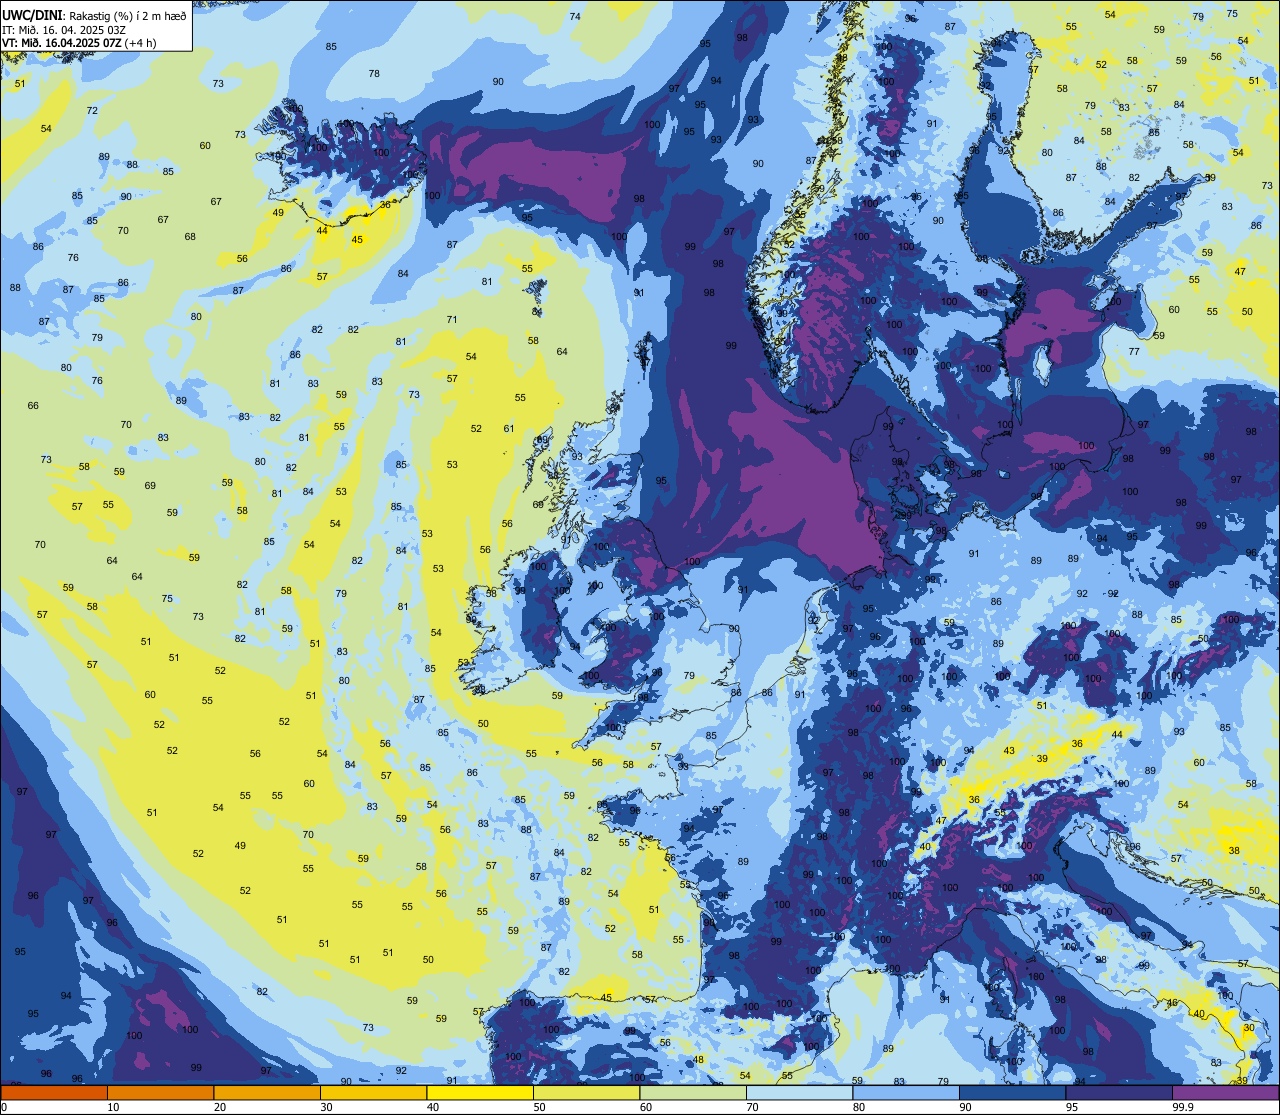This screenshot has height=1115, width=1280.
Task: Click the humidity value "71" on the map
Action: (452, 320)
